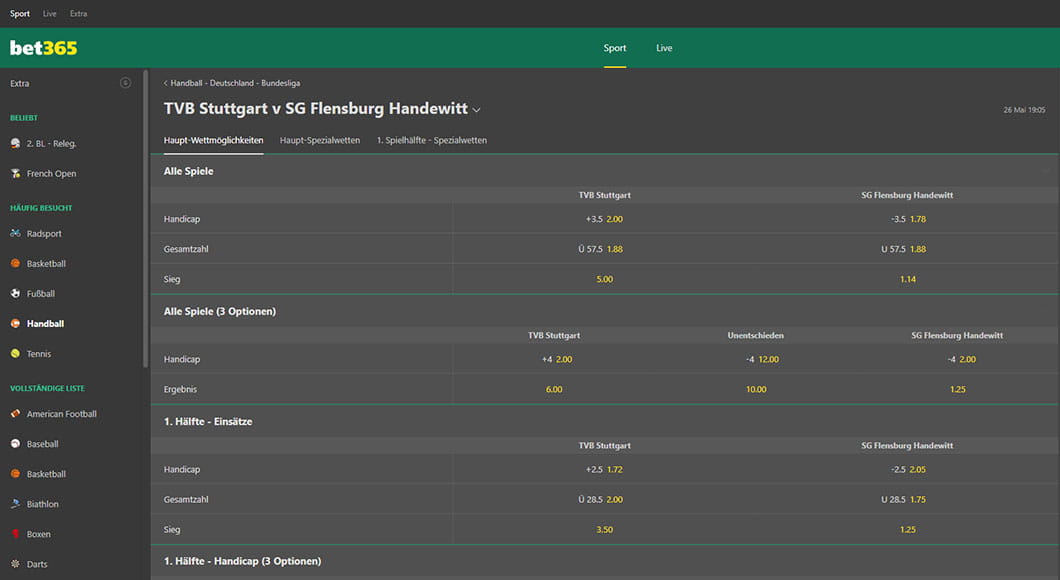Pick Flensburg Sieg odds 1.14

click(908, 279)
